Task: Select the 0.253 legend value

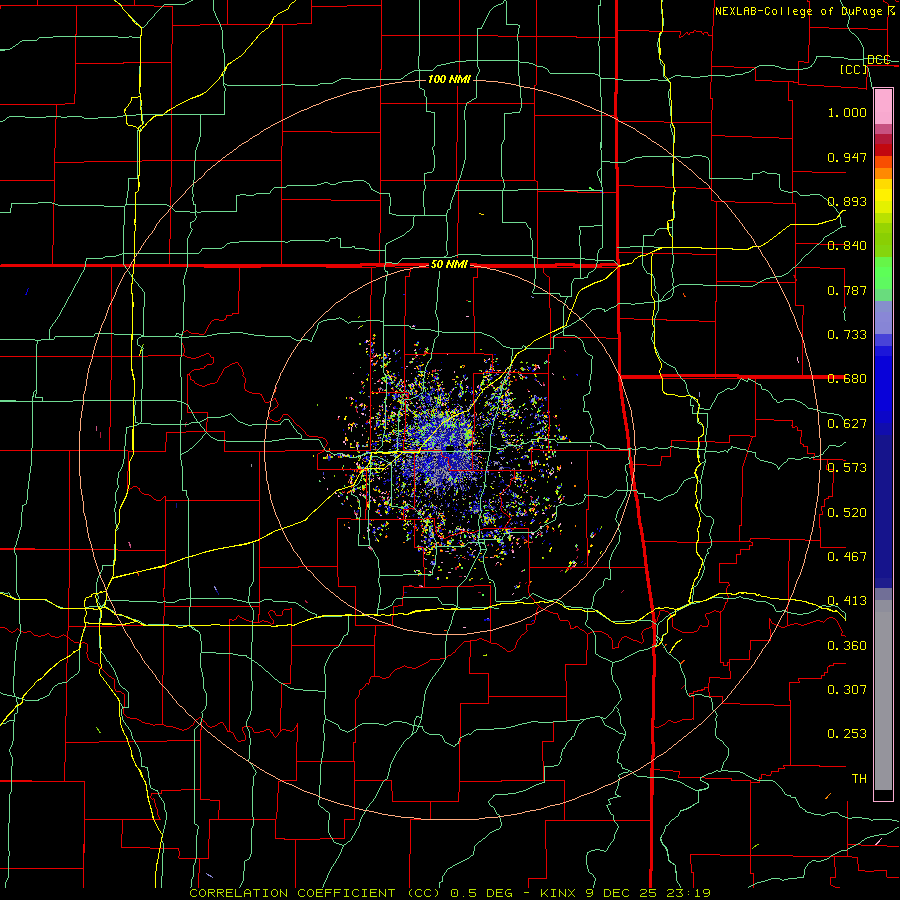Action: pyautogui.click(x=847, y=734)
